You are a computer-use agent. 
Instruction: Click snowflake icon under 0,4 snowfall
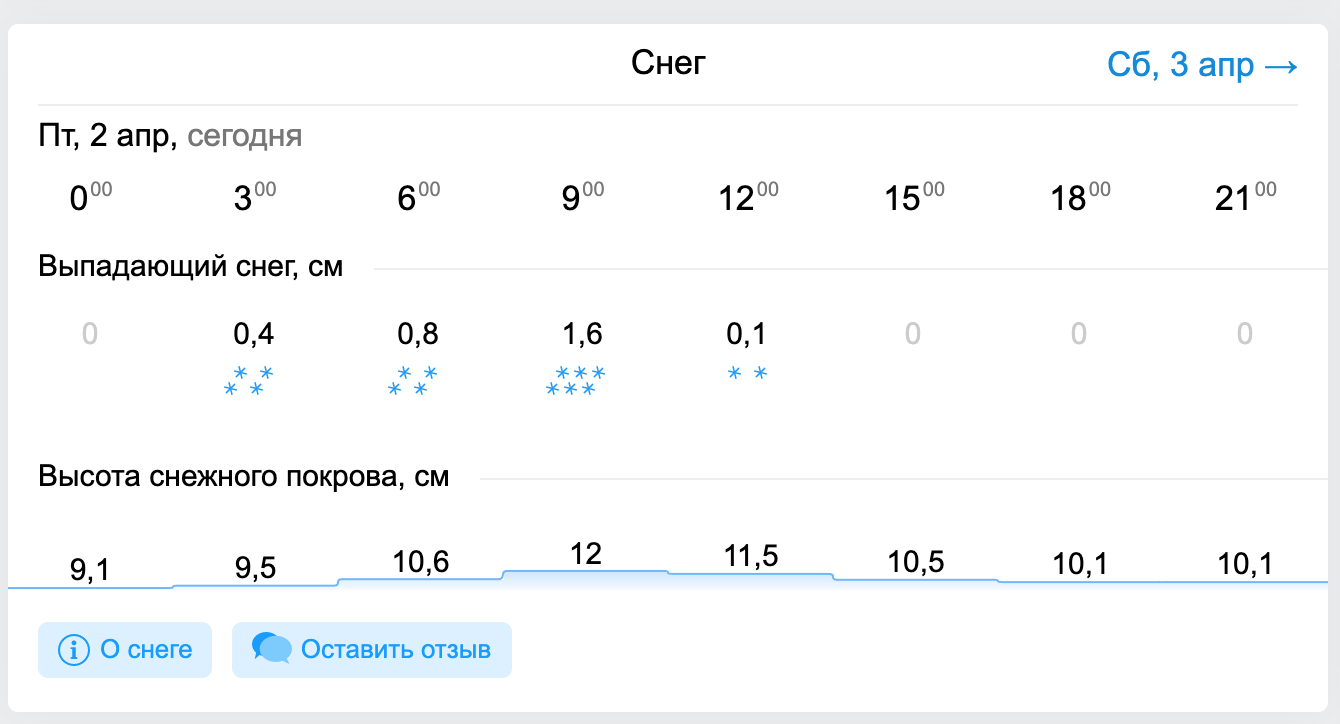(249, 381)
